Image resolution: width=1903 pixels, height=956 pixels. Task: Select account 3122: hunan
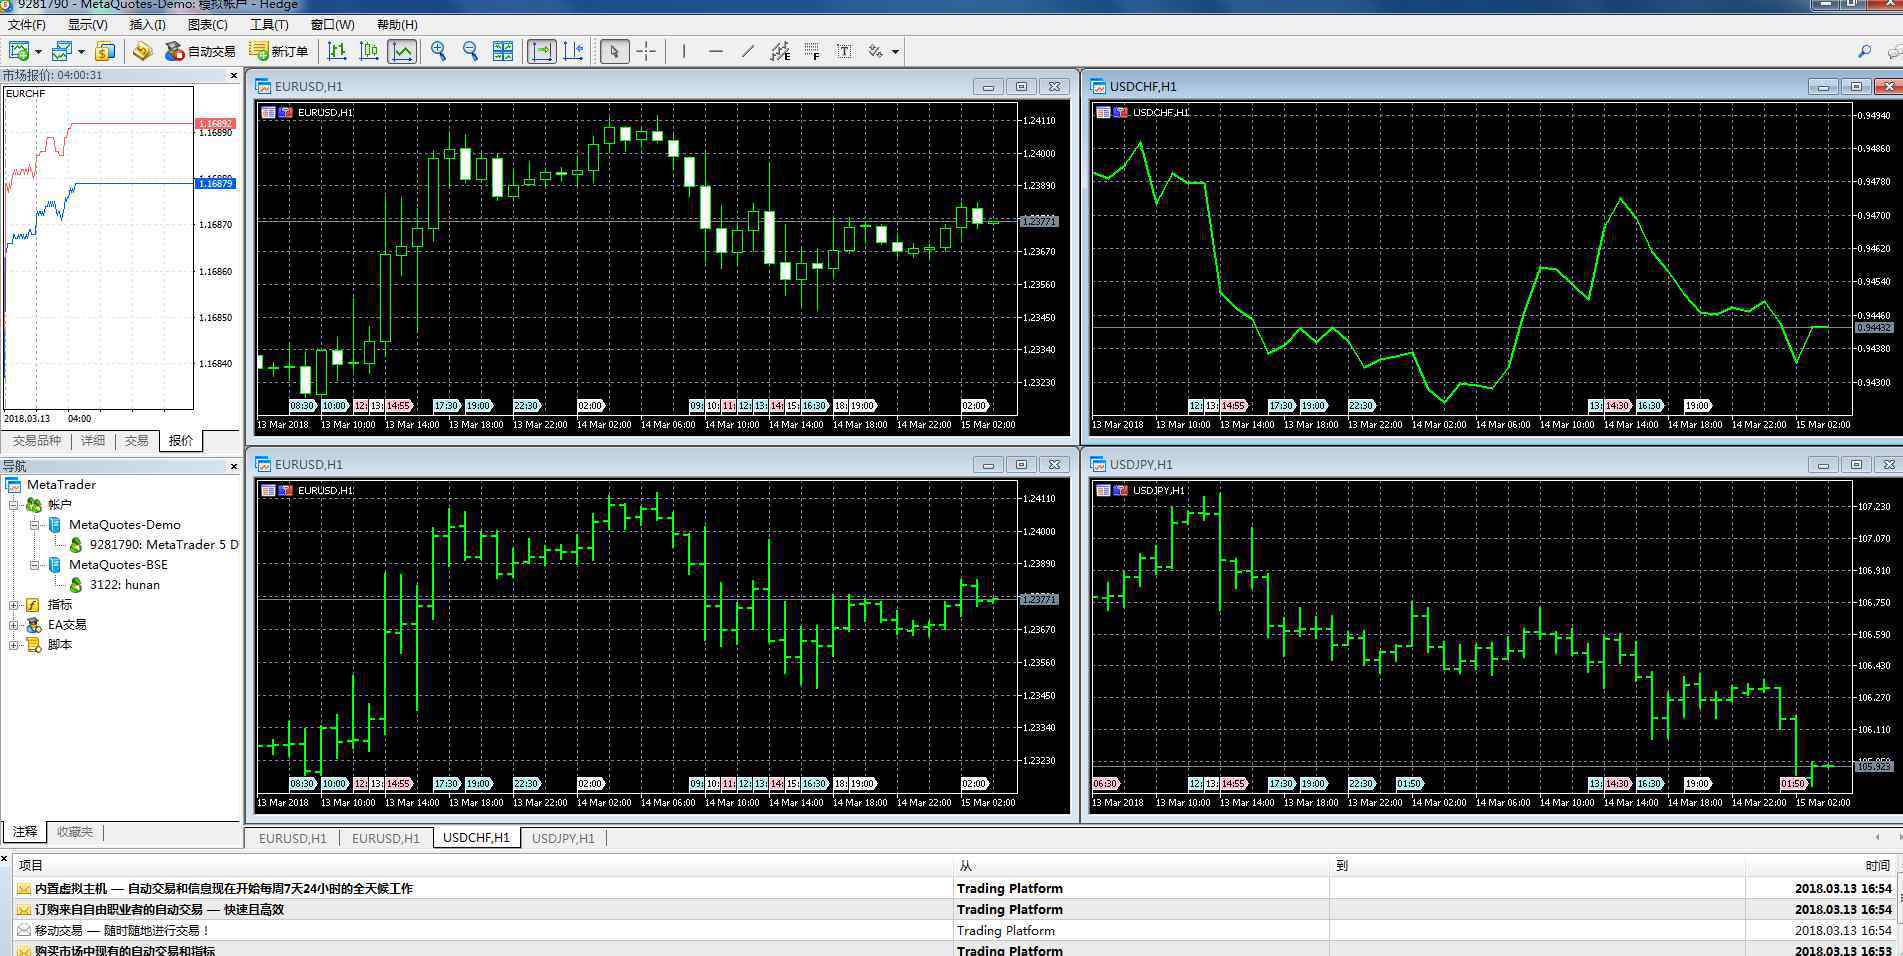[124, 585]
